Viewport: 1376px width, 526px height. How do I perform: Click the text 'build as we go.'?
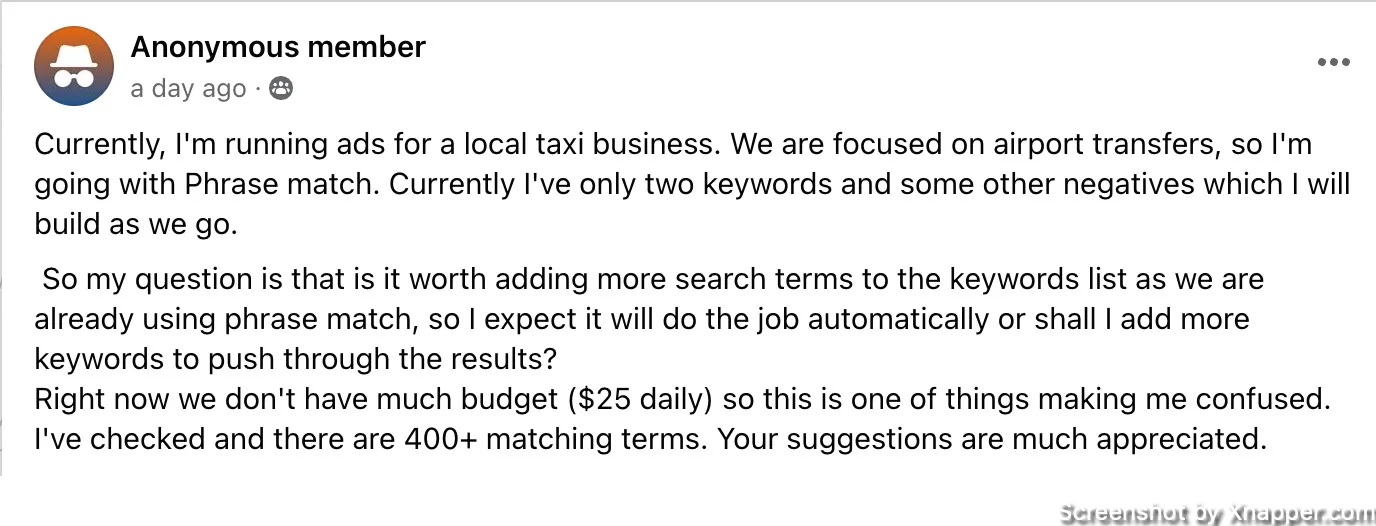[x=136, y=225]
